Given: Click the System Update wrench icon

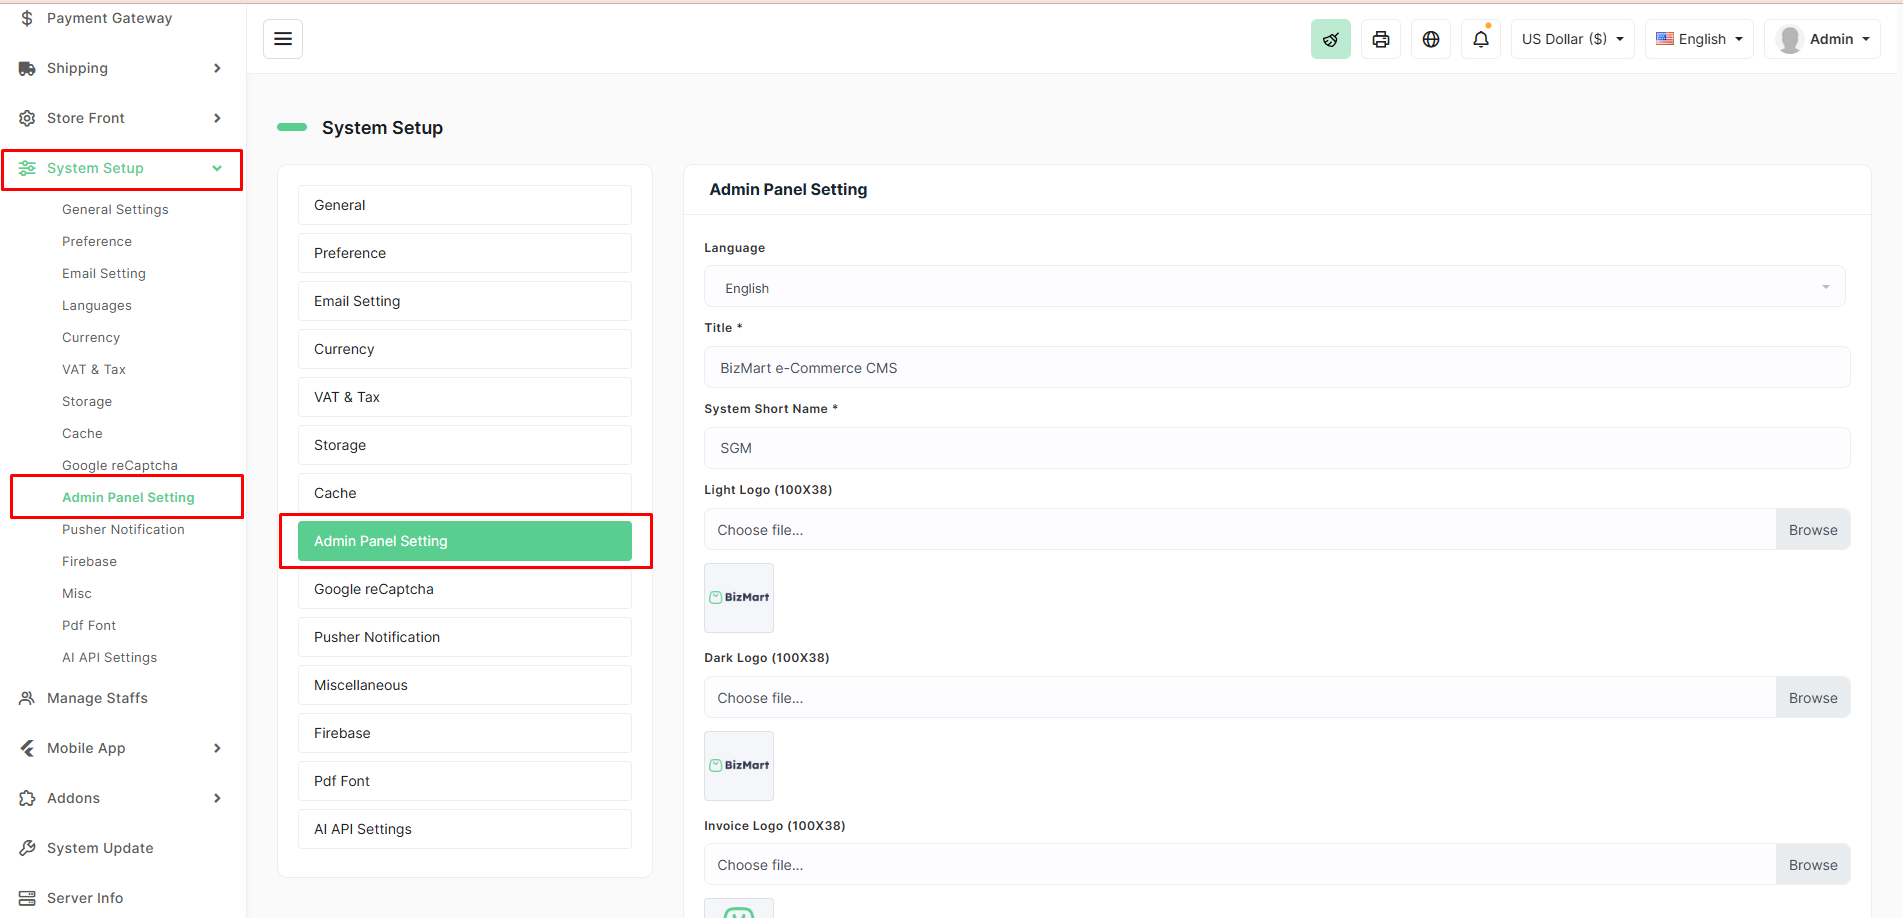Looking at the screenshot, I should (x=27, y=848).
